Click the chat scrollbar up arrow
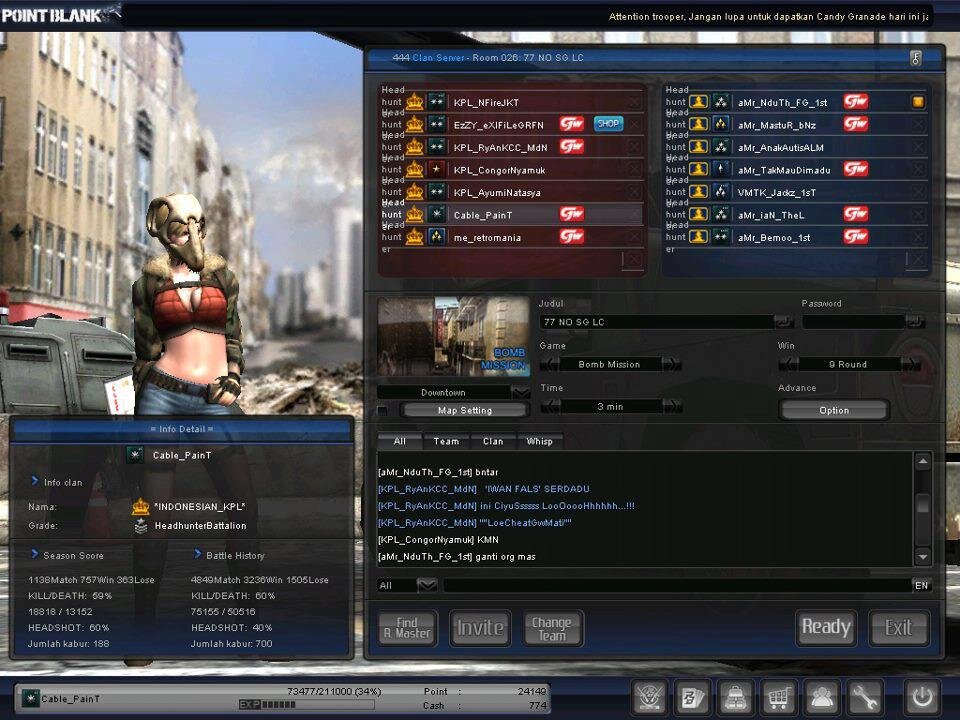 (x=923, y=461)
